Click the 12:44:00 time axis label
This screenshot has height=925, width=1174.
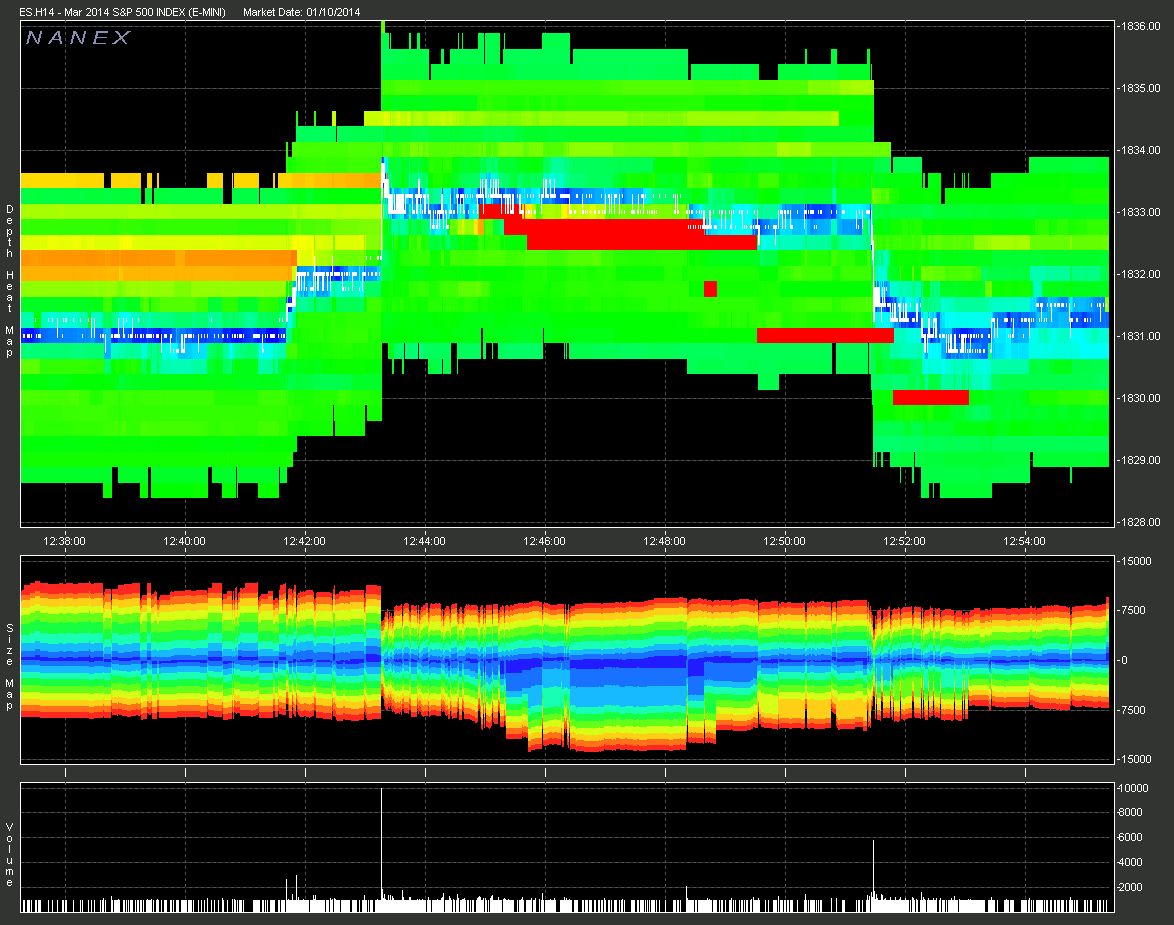(425, 541)
